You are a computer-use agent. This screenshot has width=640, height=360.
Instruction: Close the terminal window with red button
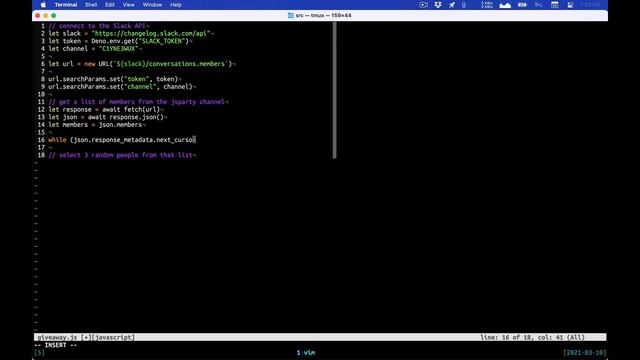coord(38,16)
